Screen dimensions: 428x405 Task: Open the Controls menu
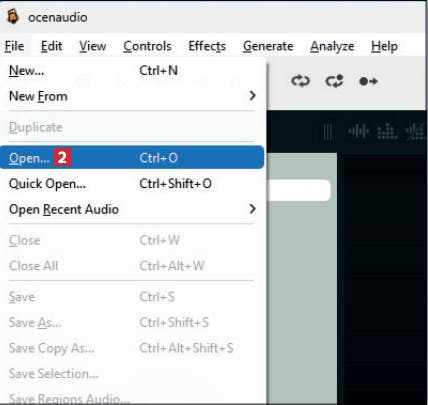pos(147,46)
